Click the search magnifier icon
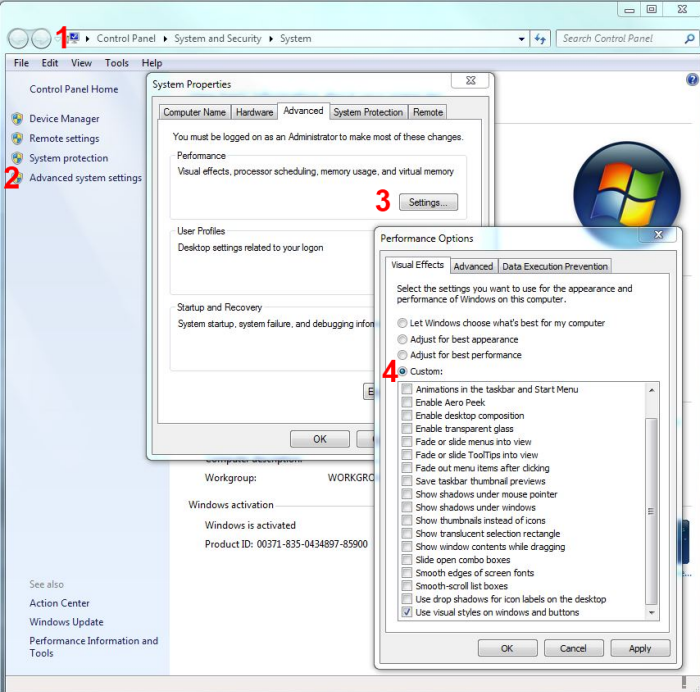Viewport: 700px width, 692px height. tap(689, 39)
